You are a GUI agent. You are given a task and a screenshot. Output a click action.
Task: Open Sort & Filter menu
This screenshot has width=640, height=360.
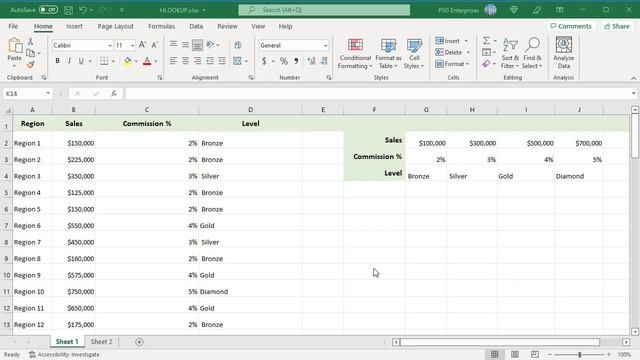[x=510, y=53]
